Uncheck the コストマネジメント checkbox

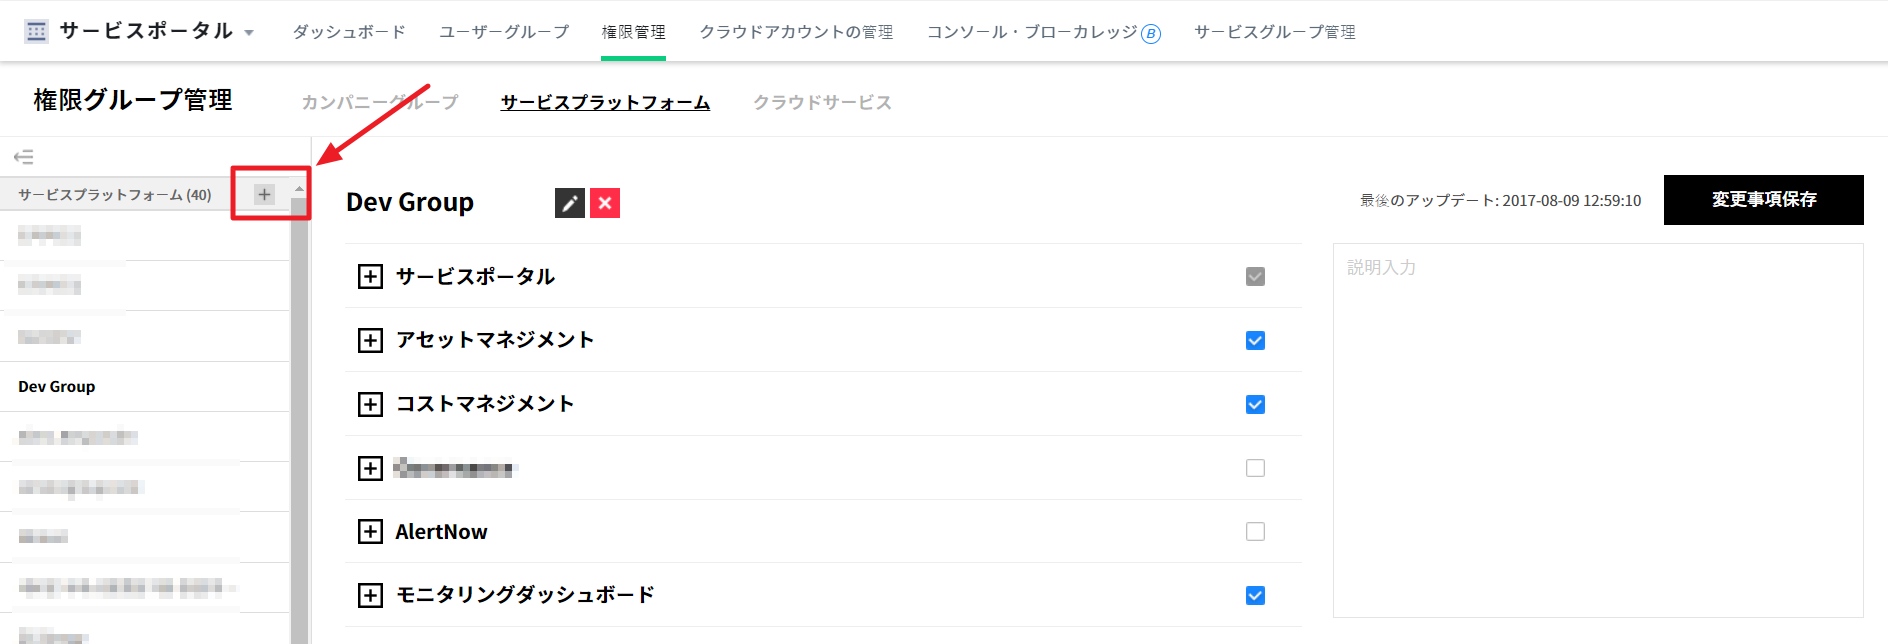1255,404
